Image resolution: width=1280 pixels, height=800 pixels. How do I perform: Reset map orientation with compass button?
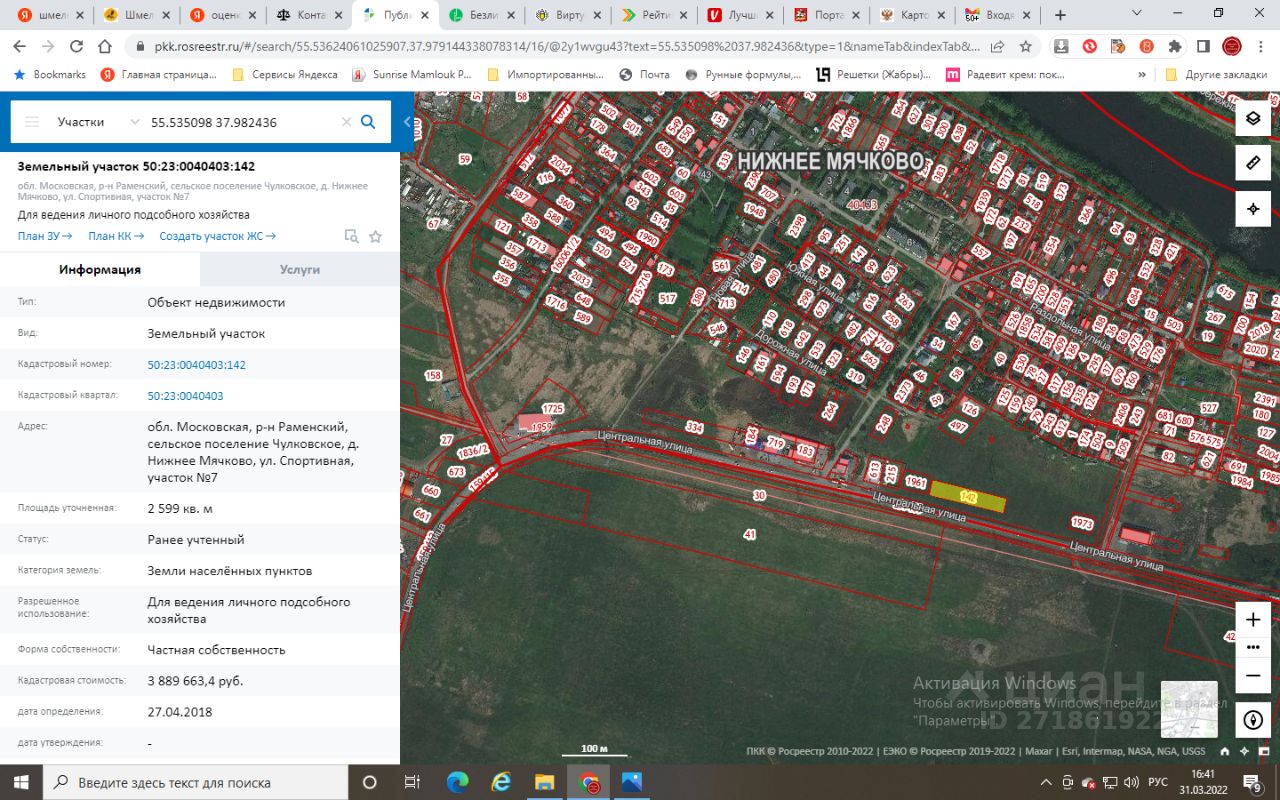(1252, 719)
